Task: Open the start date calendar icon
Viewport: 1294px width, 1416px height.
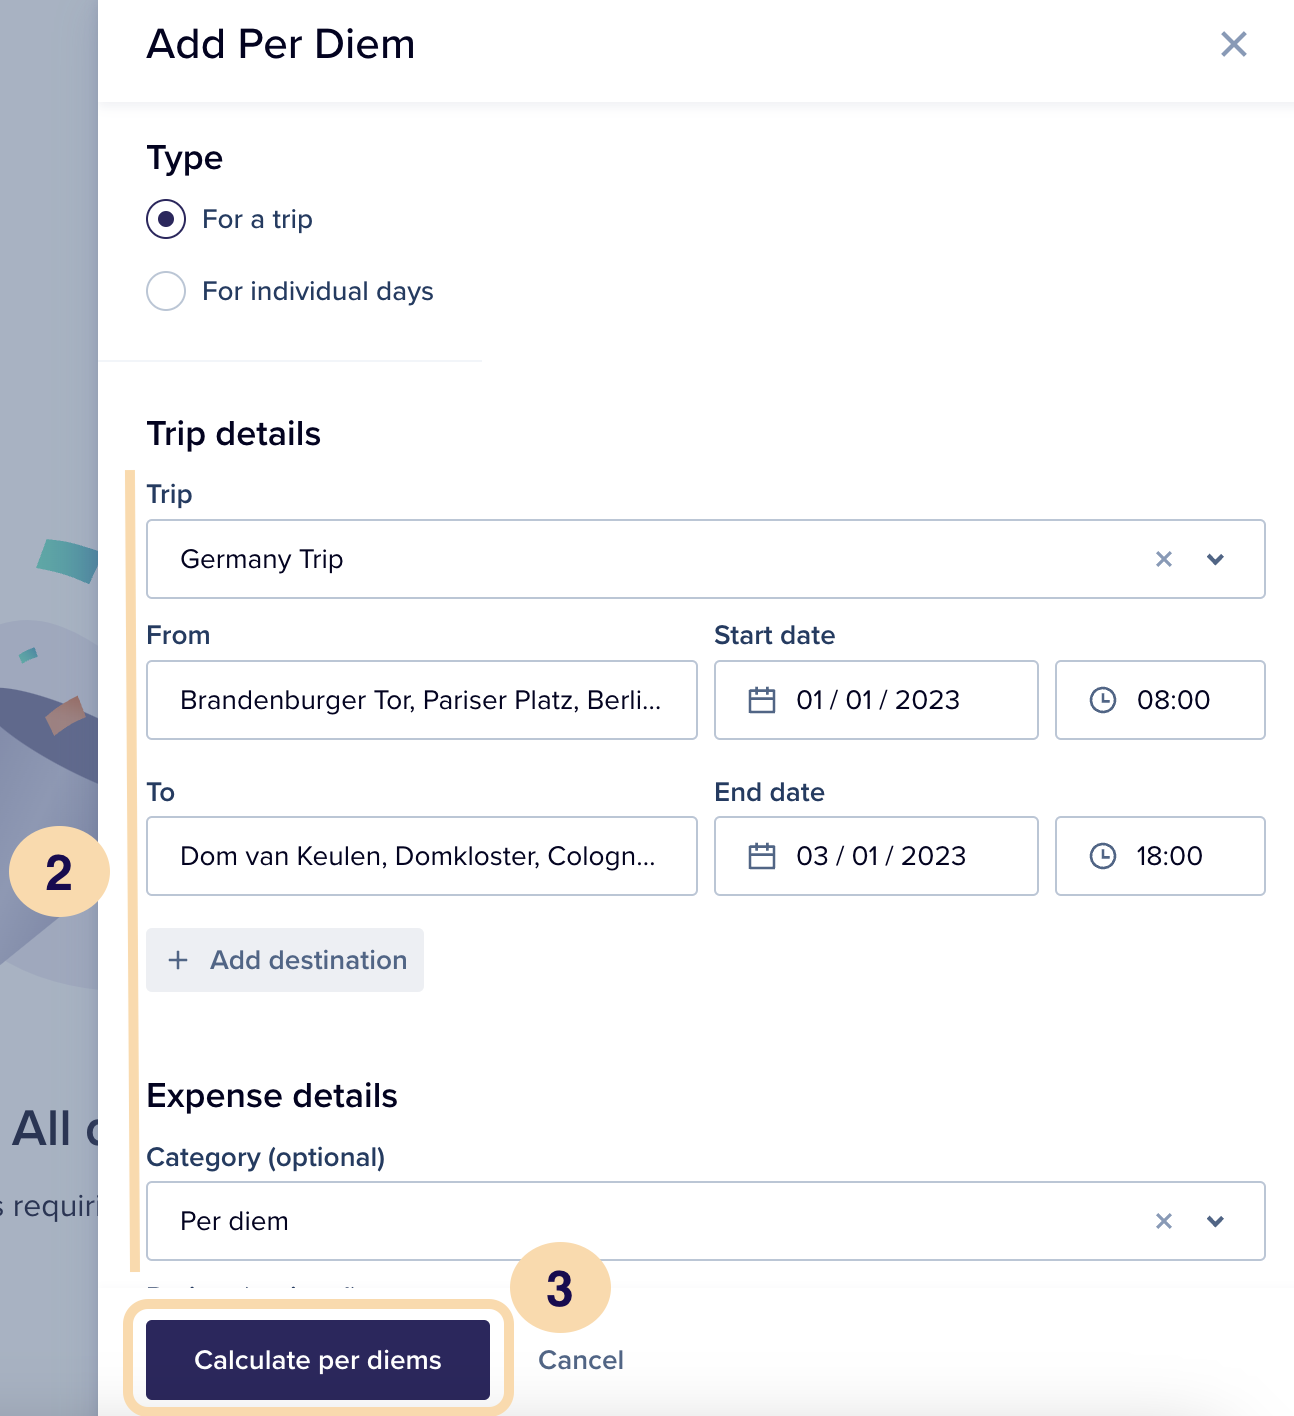Action: pos(762,700)
